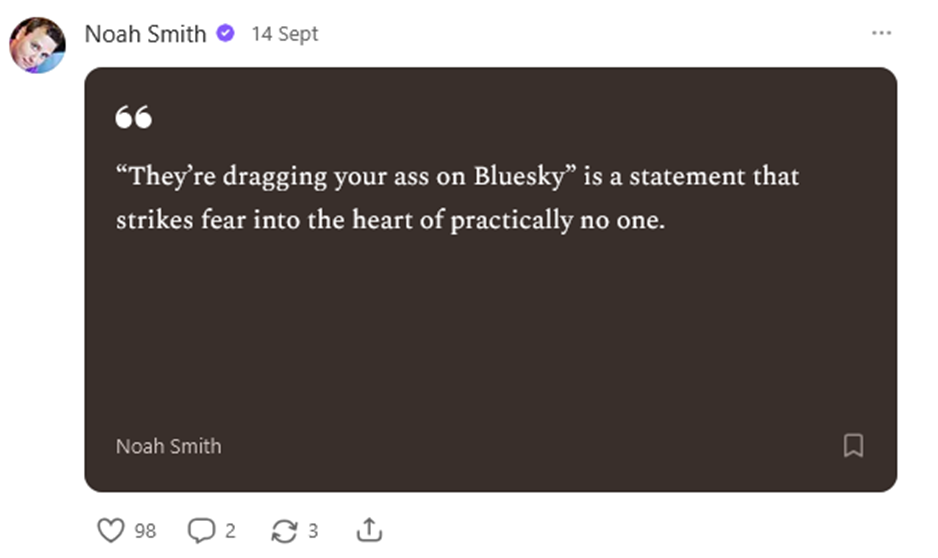Click the purple verified badge
Image resolution: width=938 pixels, height=558 pixels.
[x=226, y=33]
